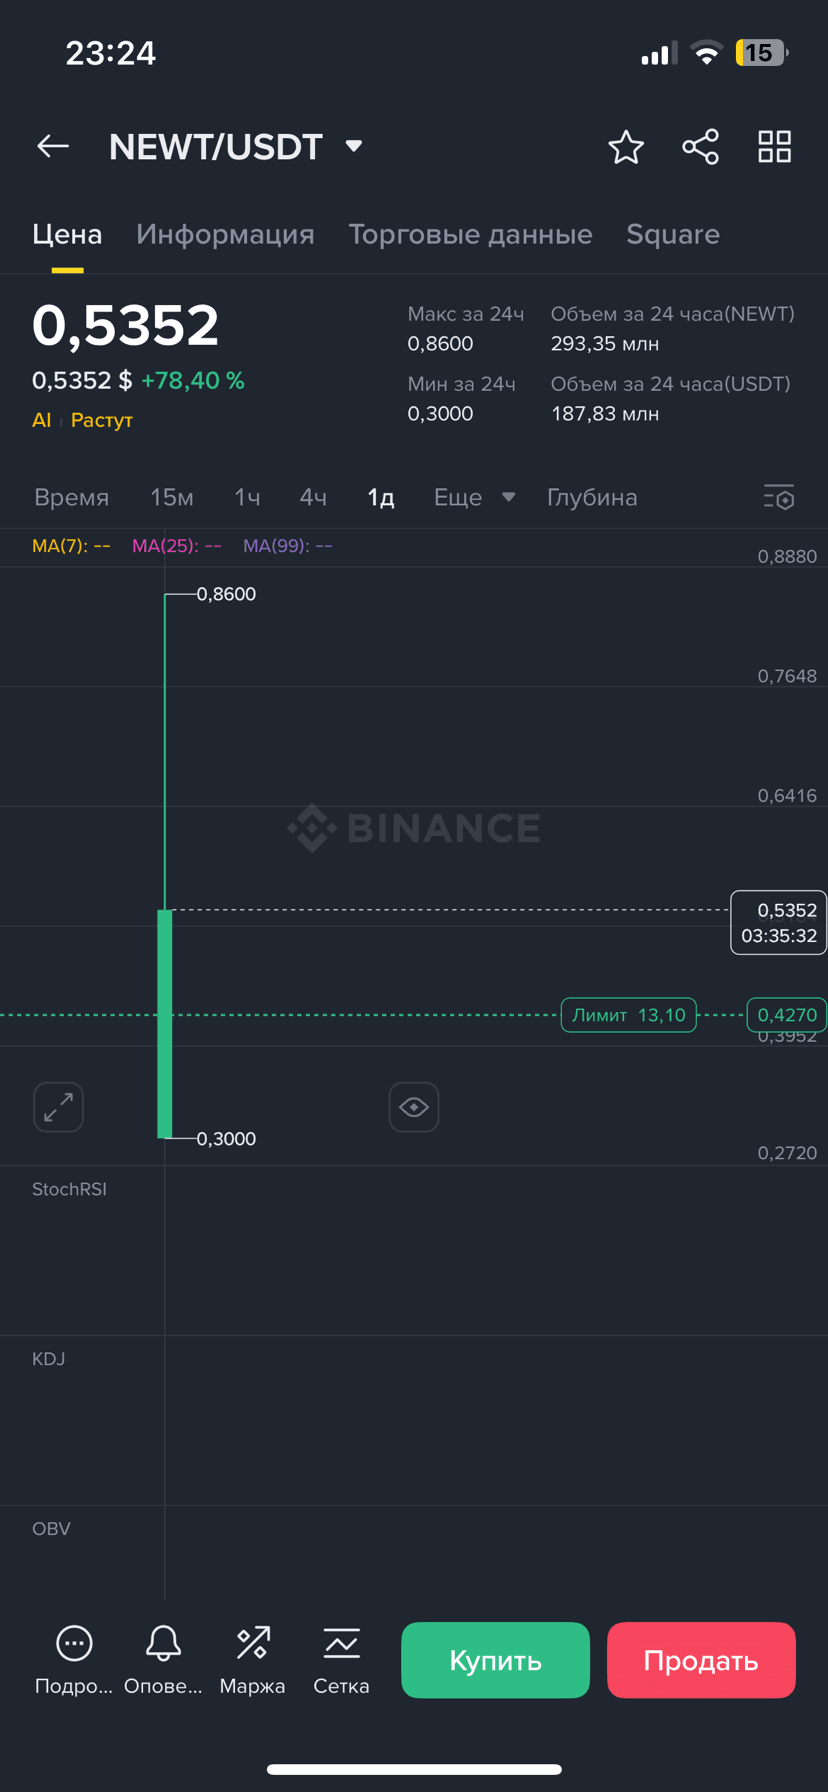Tap the battery indicator in status bar
Viewport: 828px width, 1792px height.
762,53
